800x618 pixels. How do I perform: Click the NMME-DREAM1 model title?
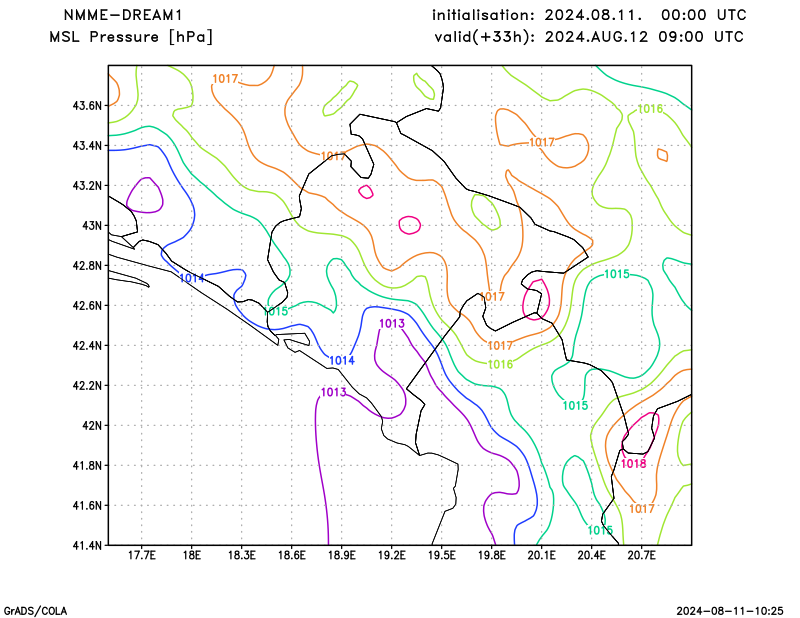click(123, 15)
